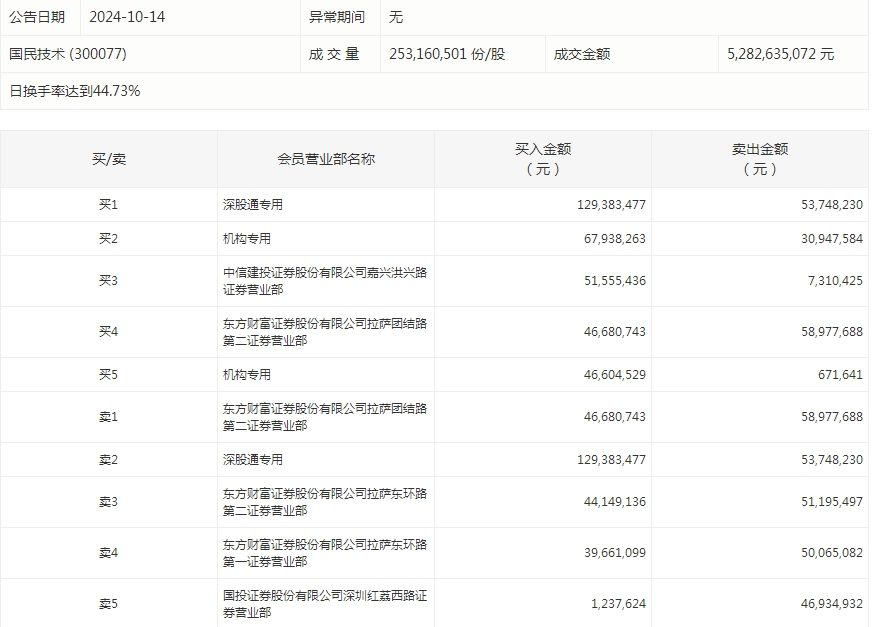Select buy amount 67,938,263

point(615,239)
